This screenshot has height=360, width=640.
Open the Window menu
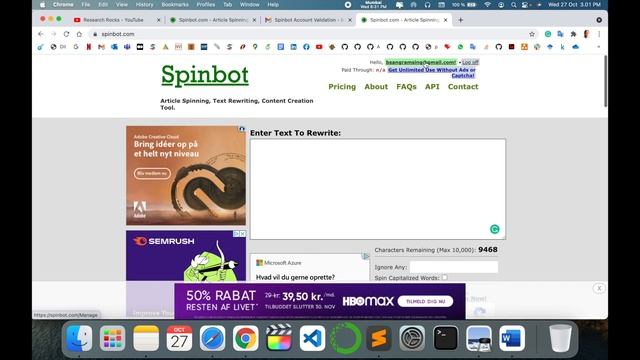click(249, 4)
